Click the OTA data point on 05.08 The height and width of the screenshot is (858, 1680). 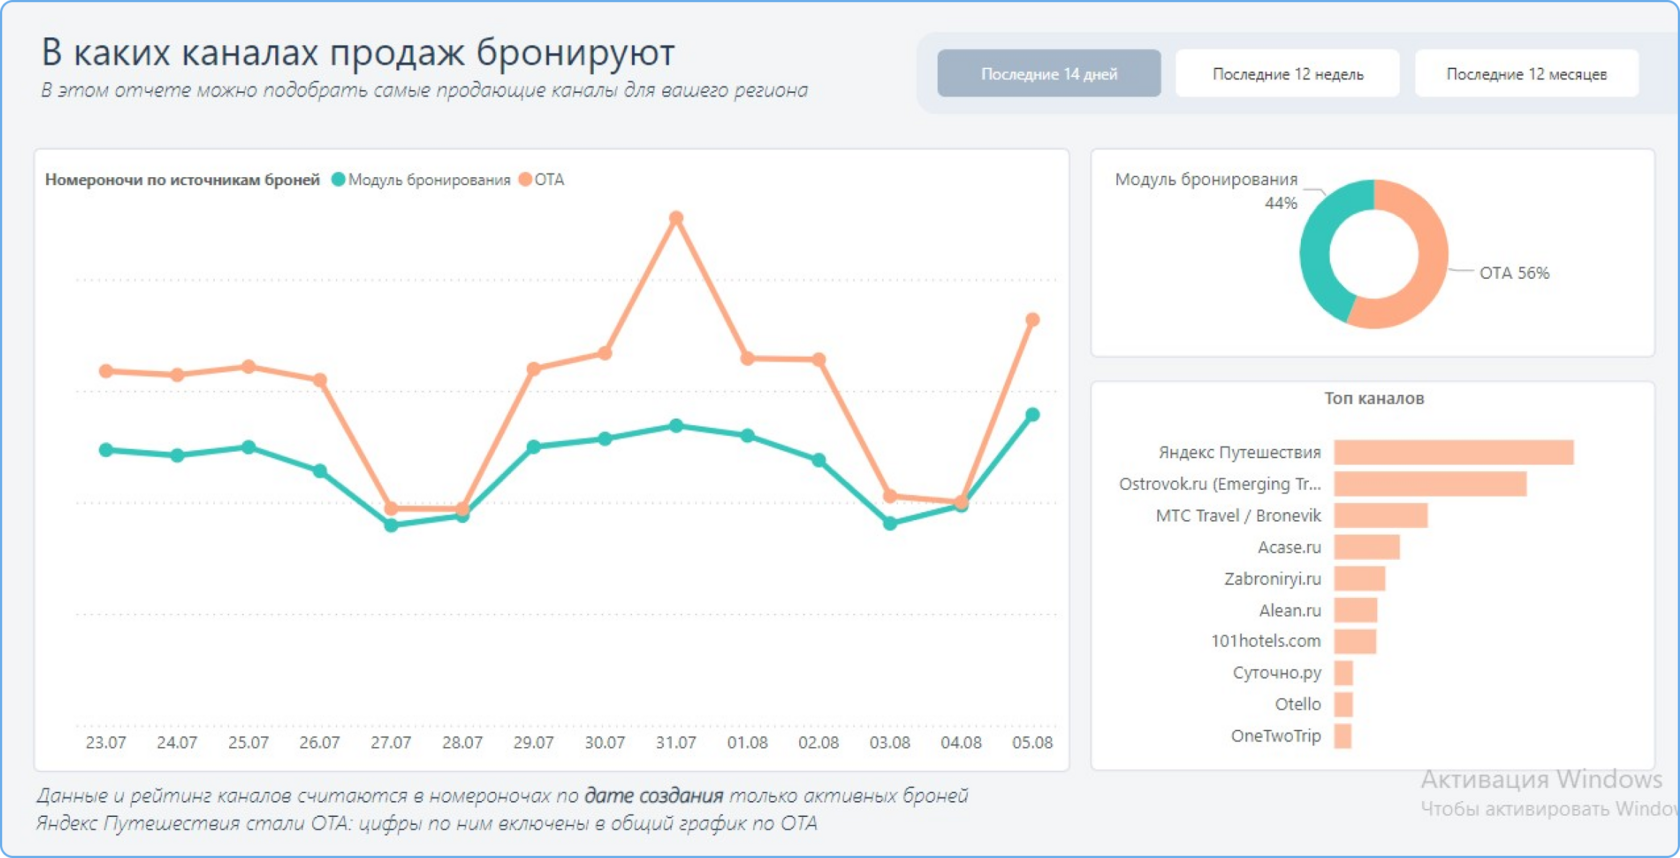1032,320
